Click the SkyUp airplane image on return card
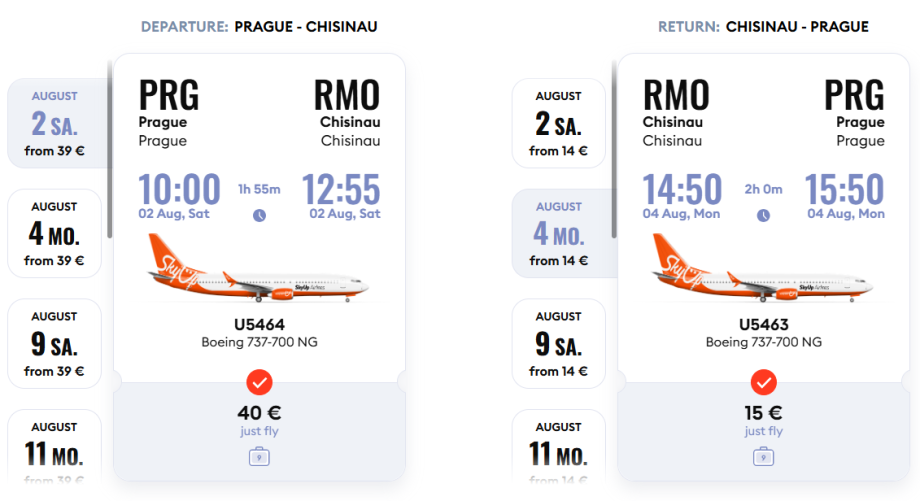The image size is (920, 501). click(x=763, y=268)
